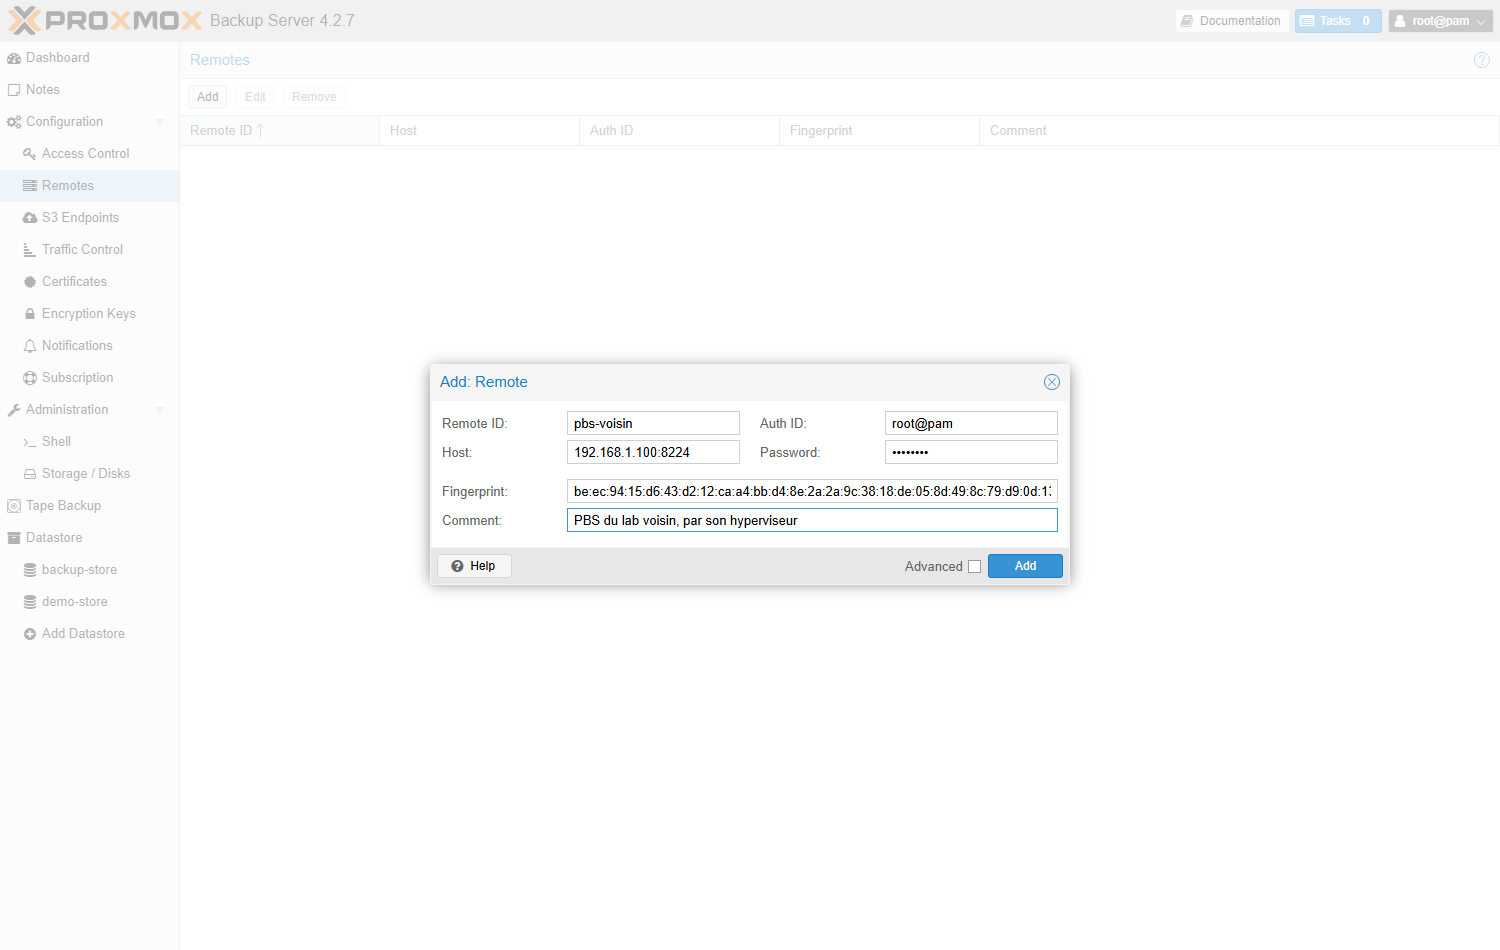The image size is (1500, 950).
Task: Open the root@pam user menu
Action: [x=1441, y=21]
